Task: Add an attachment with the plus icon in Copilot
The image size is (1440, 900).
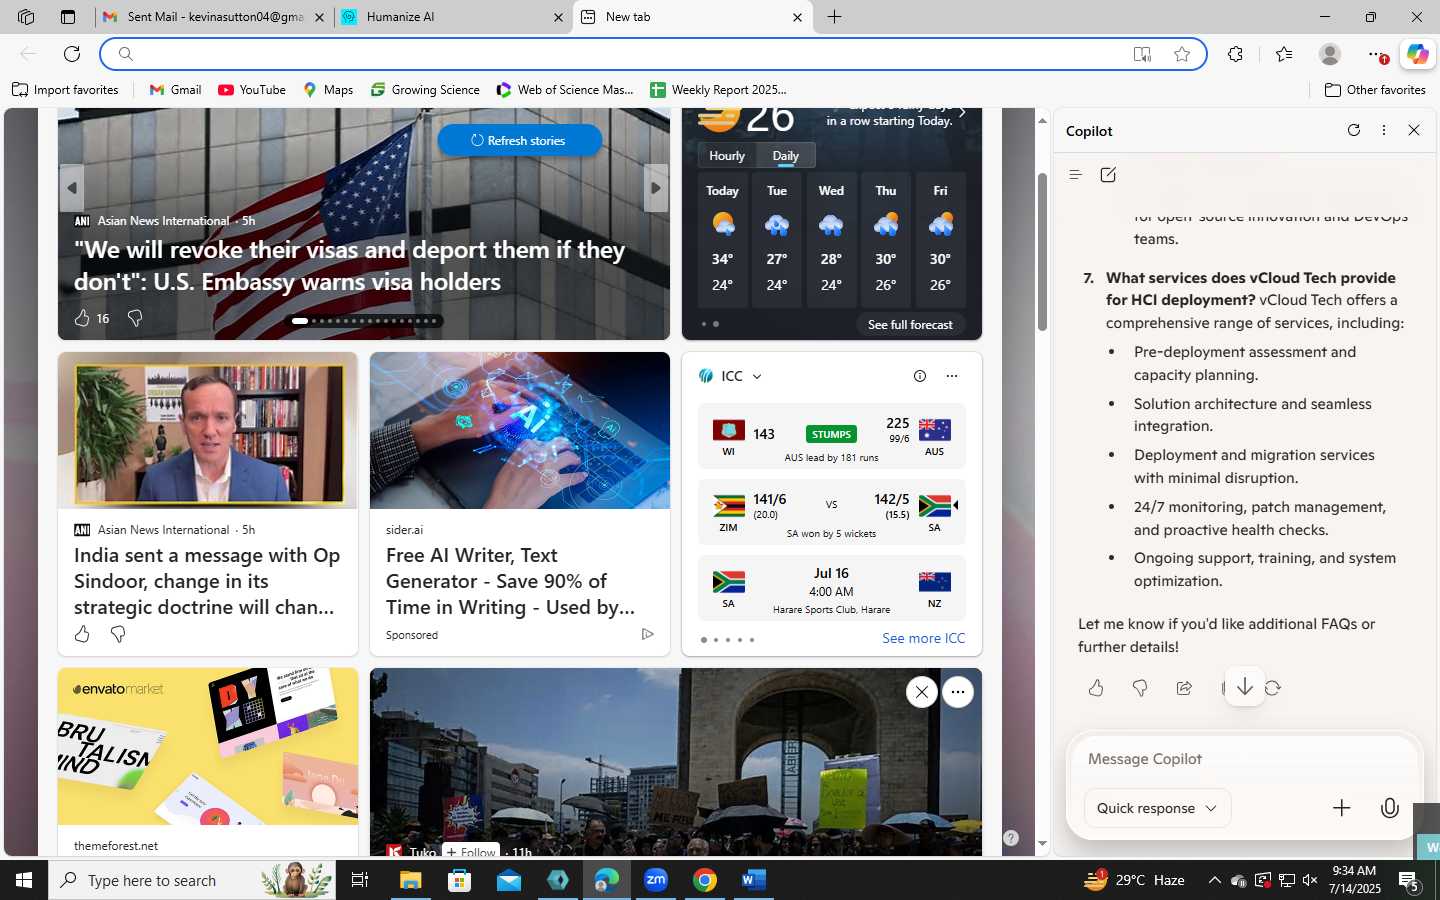Action: point(1342,808)
